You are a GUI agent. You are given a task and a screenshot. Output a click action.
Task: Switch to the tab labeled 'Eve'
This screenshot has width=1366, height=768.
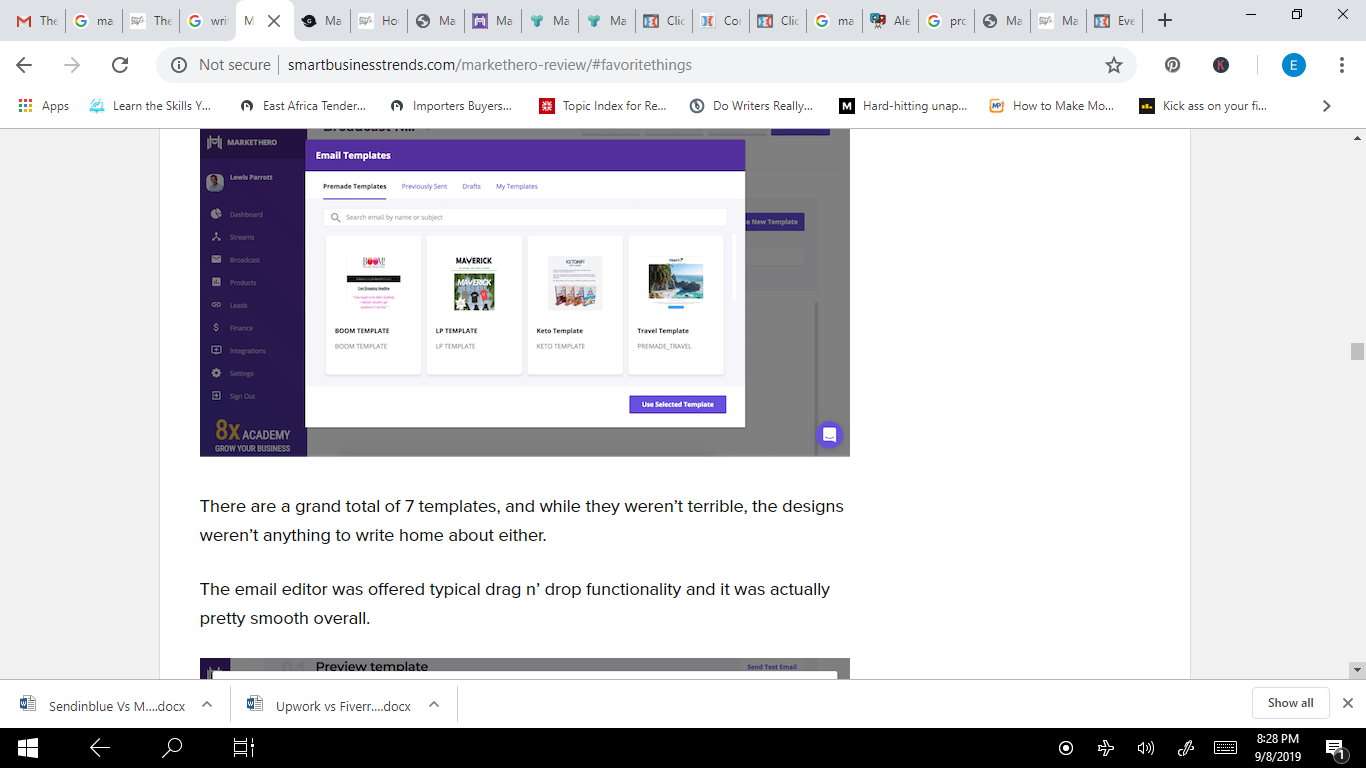[1115, 20]
